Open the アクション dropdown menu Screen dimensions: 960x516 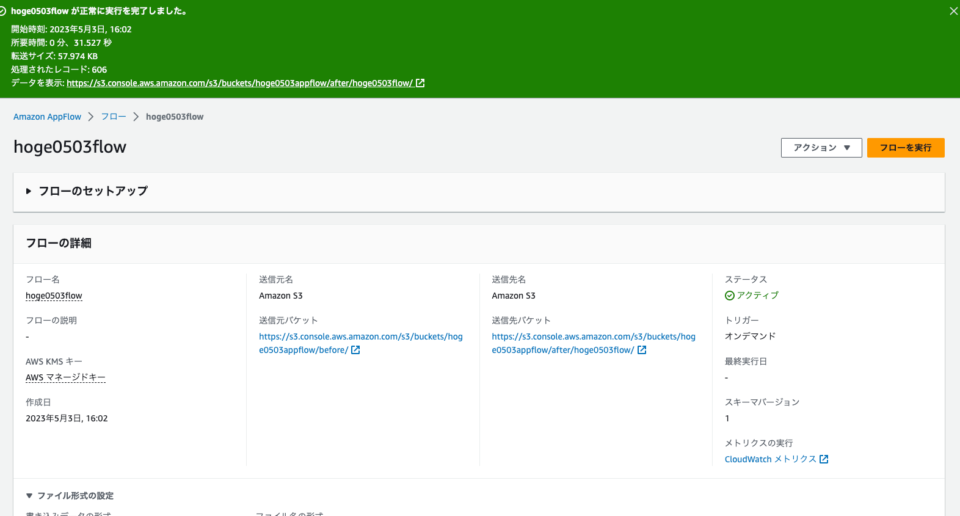pyautogui.click(x=821, y=148)
